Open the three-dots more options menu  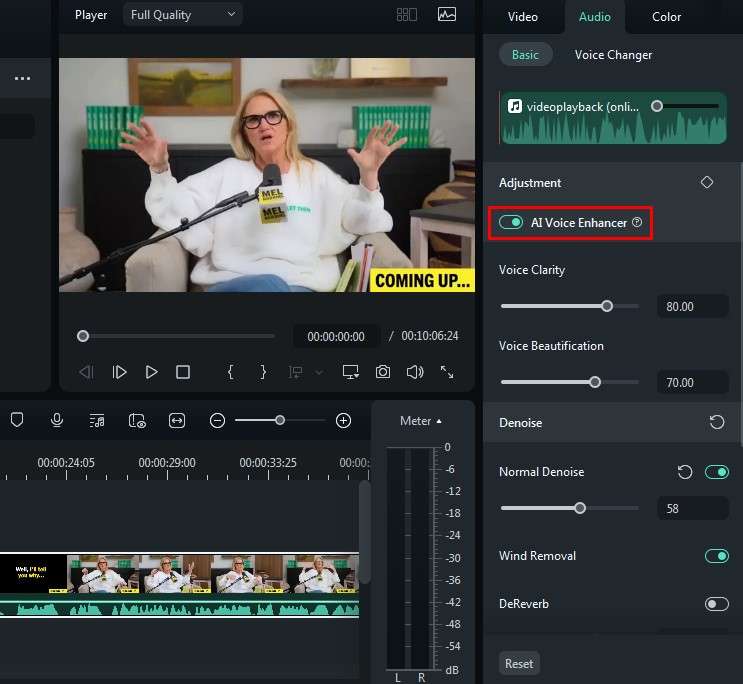tap(22, 78)
